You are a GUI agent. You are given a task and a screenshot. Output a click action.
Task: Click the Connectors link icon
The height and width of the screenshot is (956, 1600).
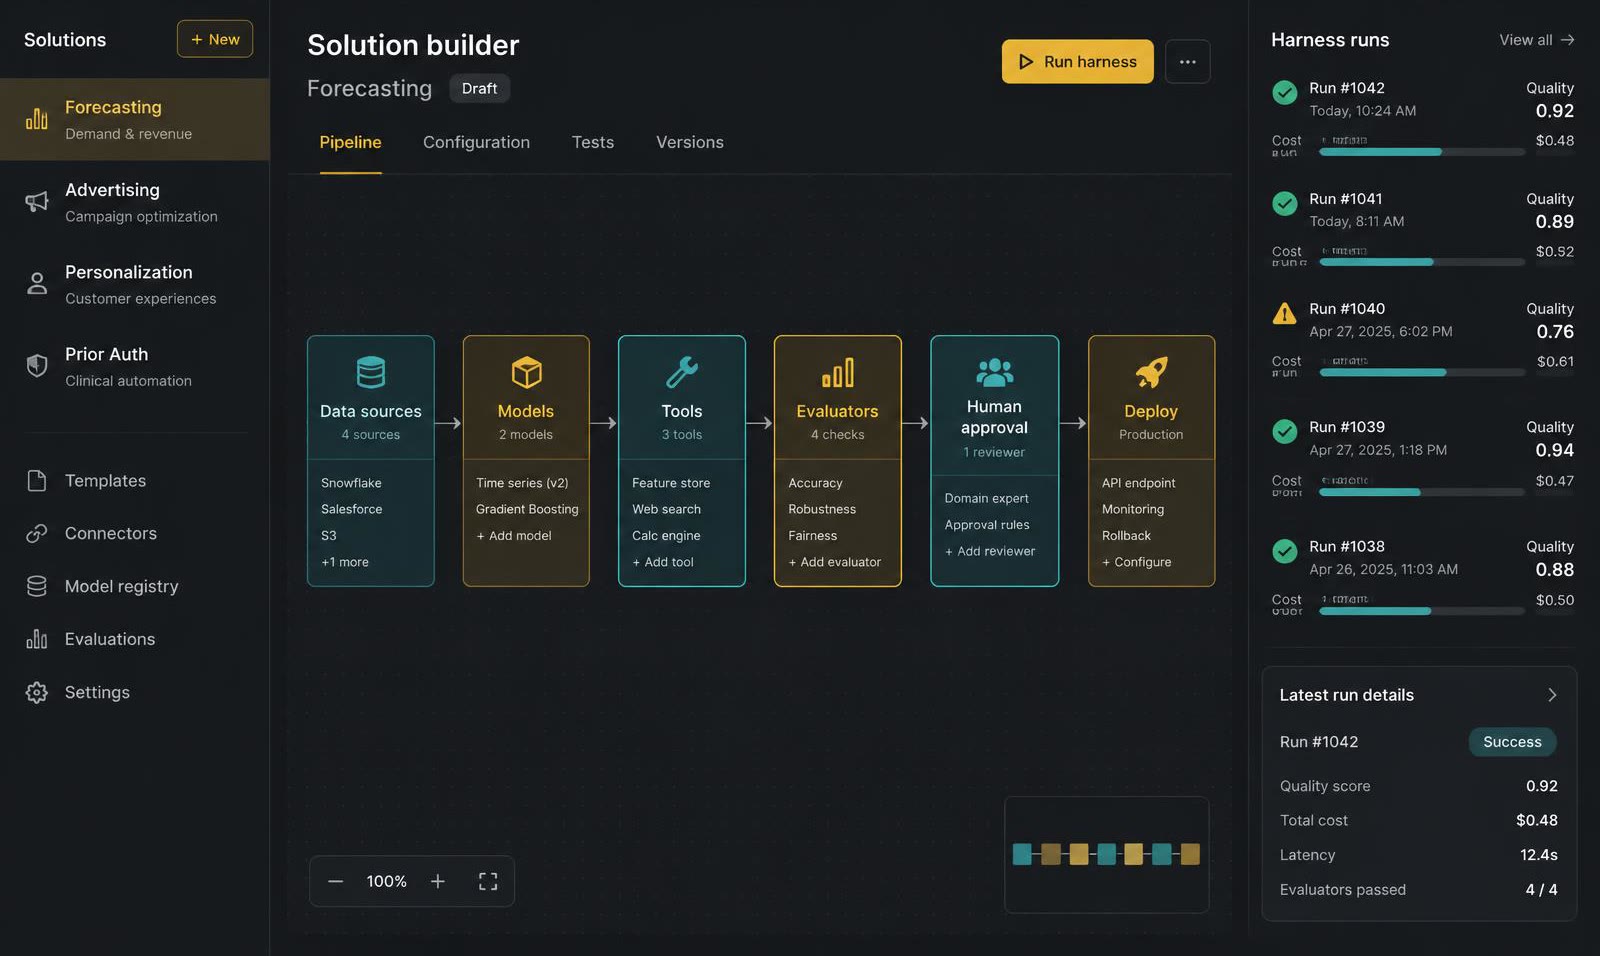coord(37,534)
